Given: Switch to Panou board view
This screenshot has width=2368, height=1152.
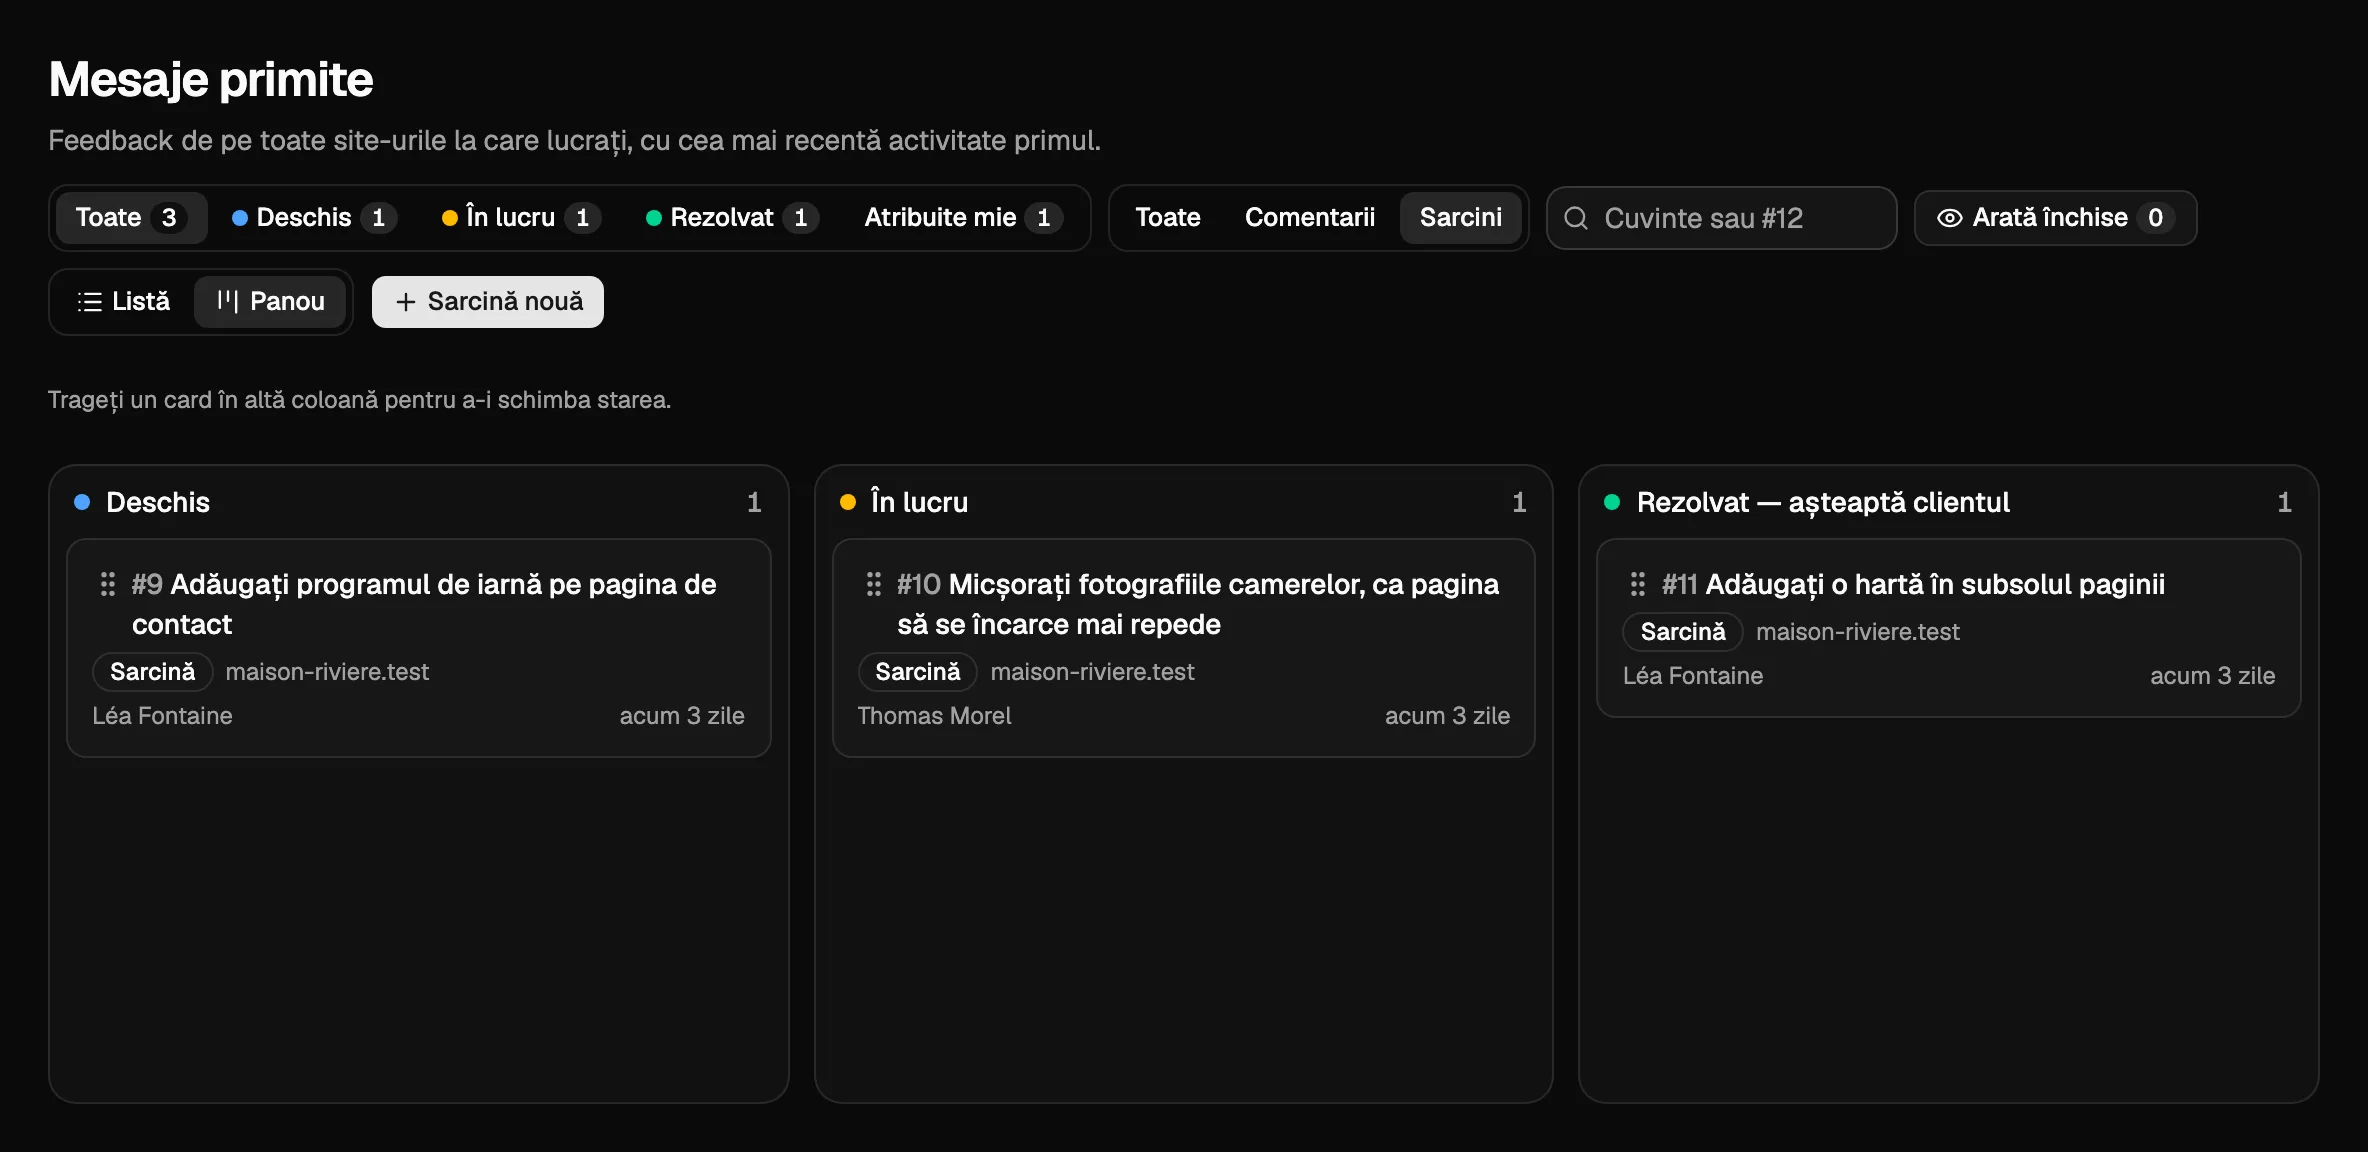Looking at the screenshot, I should [x=270, y=302].
